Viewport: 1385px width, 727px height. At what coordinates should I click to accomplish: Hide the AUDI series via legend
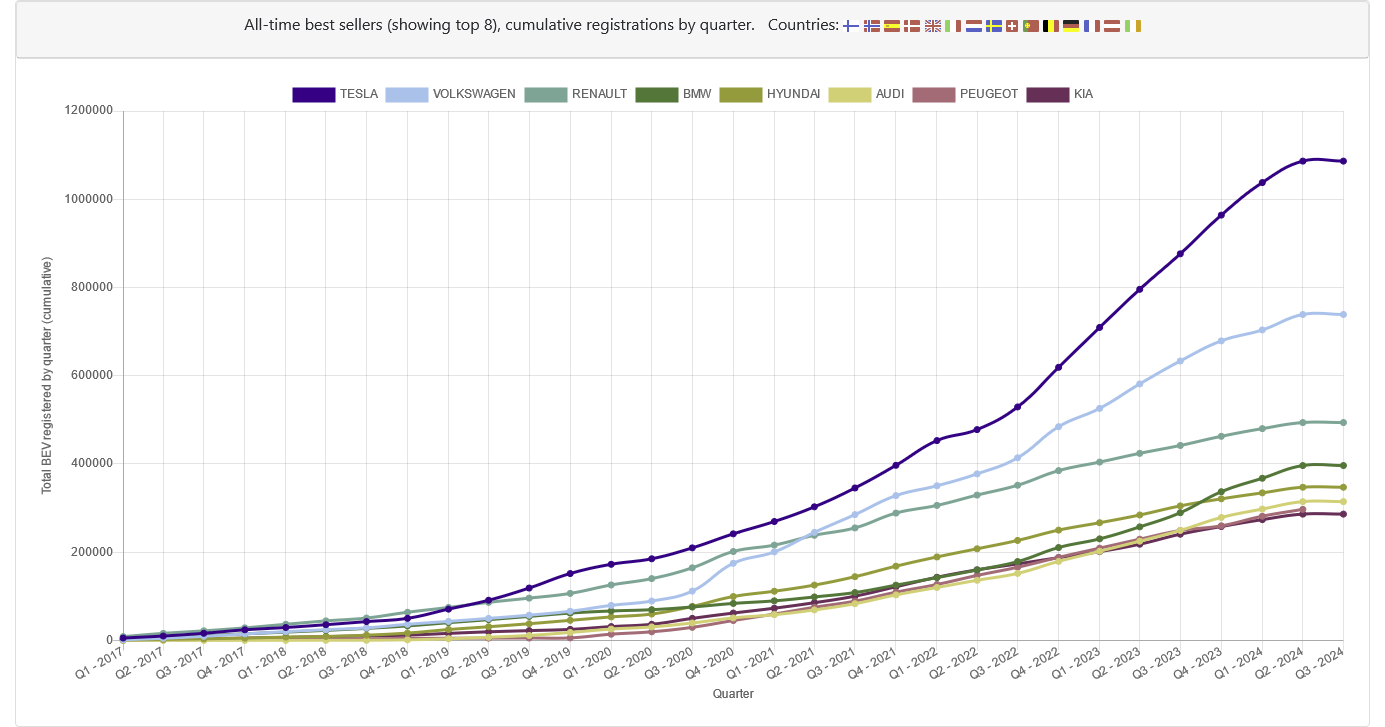click(x=867, y=94)
